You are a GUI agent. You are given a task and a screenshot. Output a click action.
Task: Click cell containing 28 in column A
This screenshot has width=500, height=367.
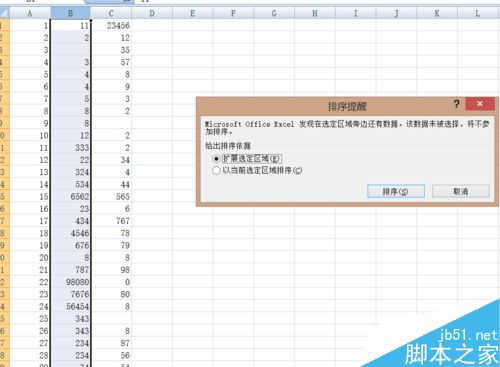coord(30,356)
